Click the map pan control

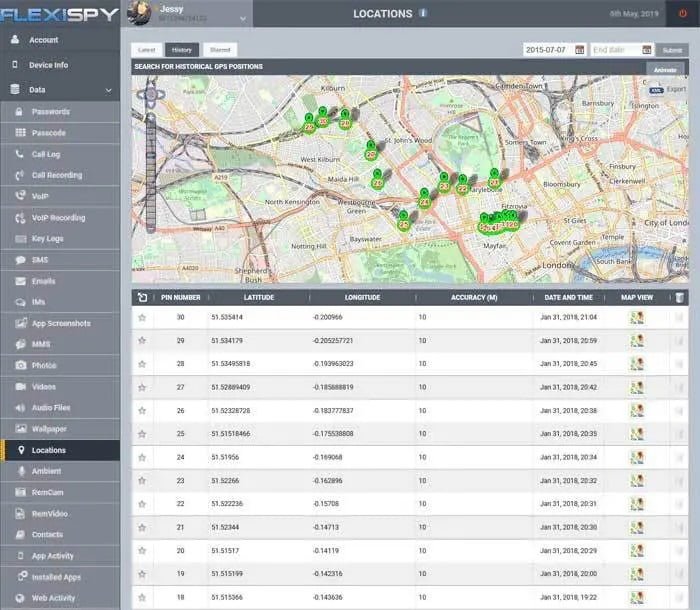click(x=151, y=95)
